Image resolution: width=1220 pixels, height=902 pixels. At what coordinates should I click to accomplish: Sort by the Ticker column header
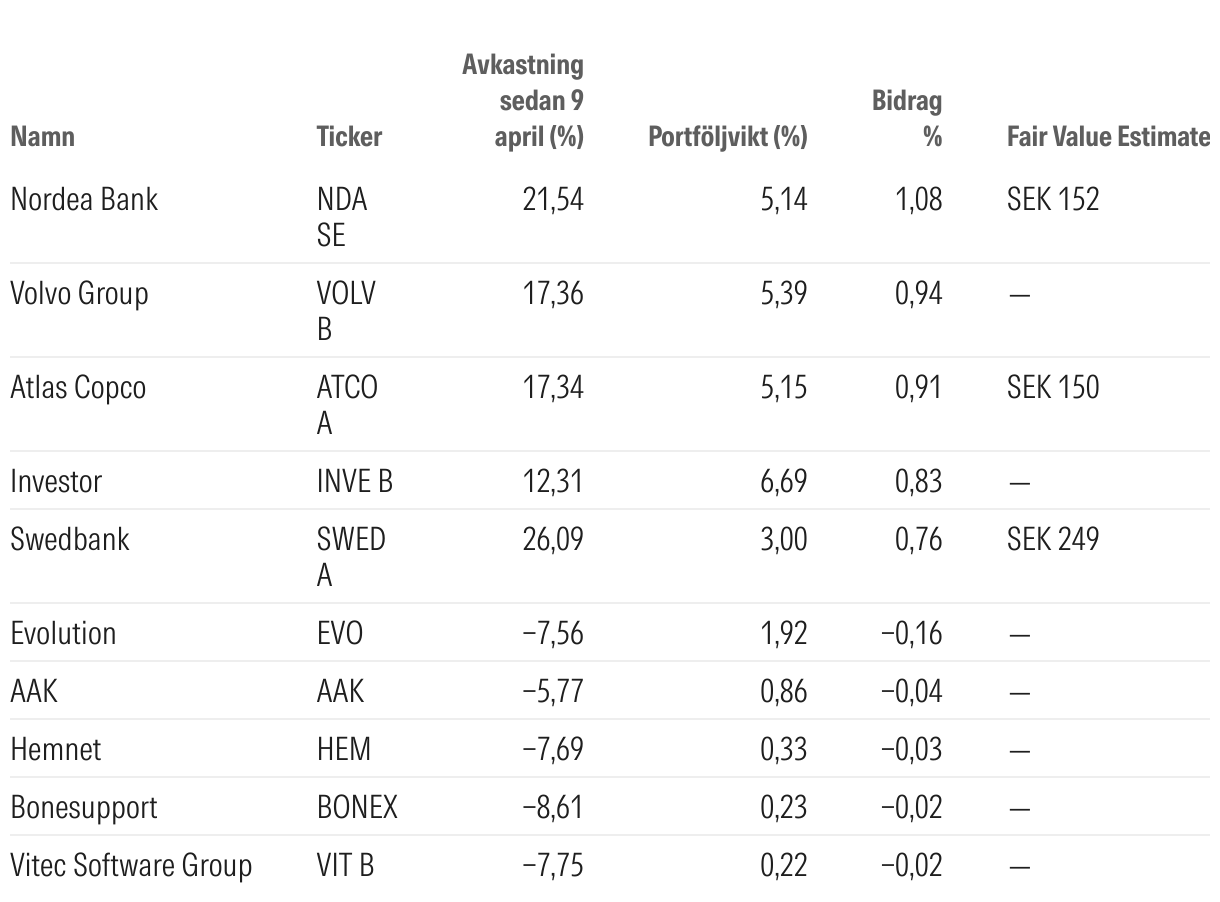coord(349,136)
